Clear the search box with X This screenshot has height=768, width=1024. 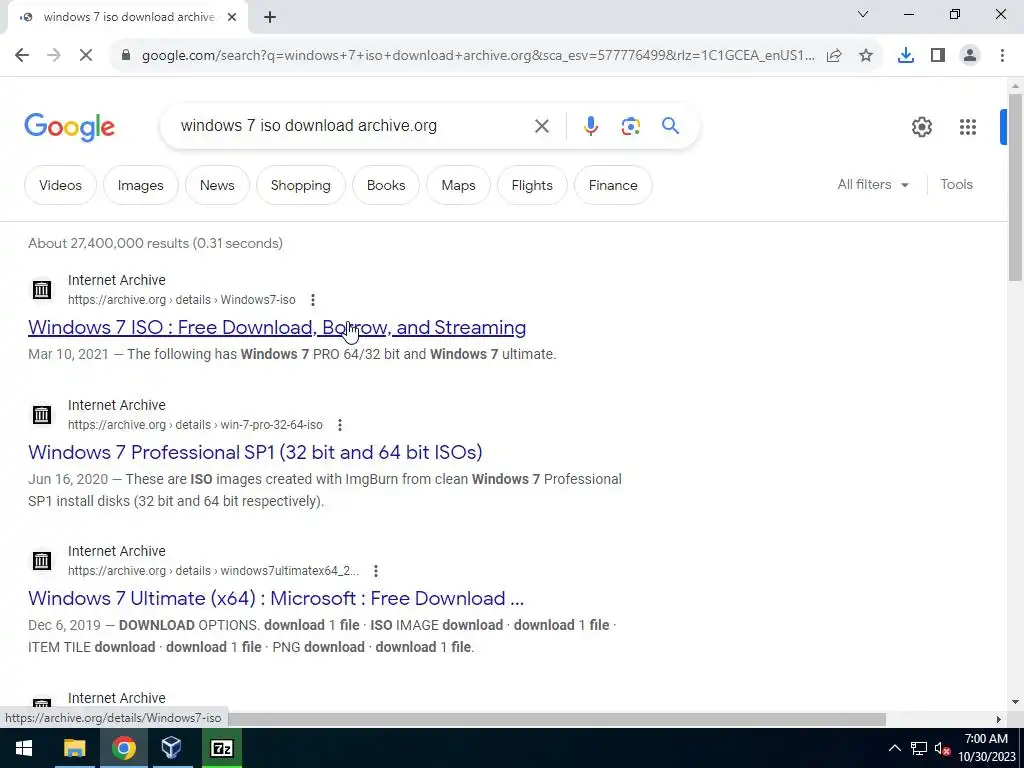tap(541, 126)
